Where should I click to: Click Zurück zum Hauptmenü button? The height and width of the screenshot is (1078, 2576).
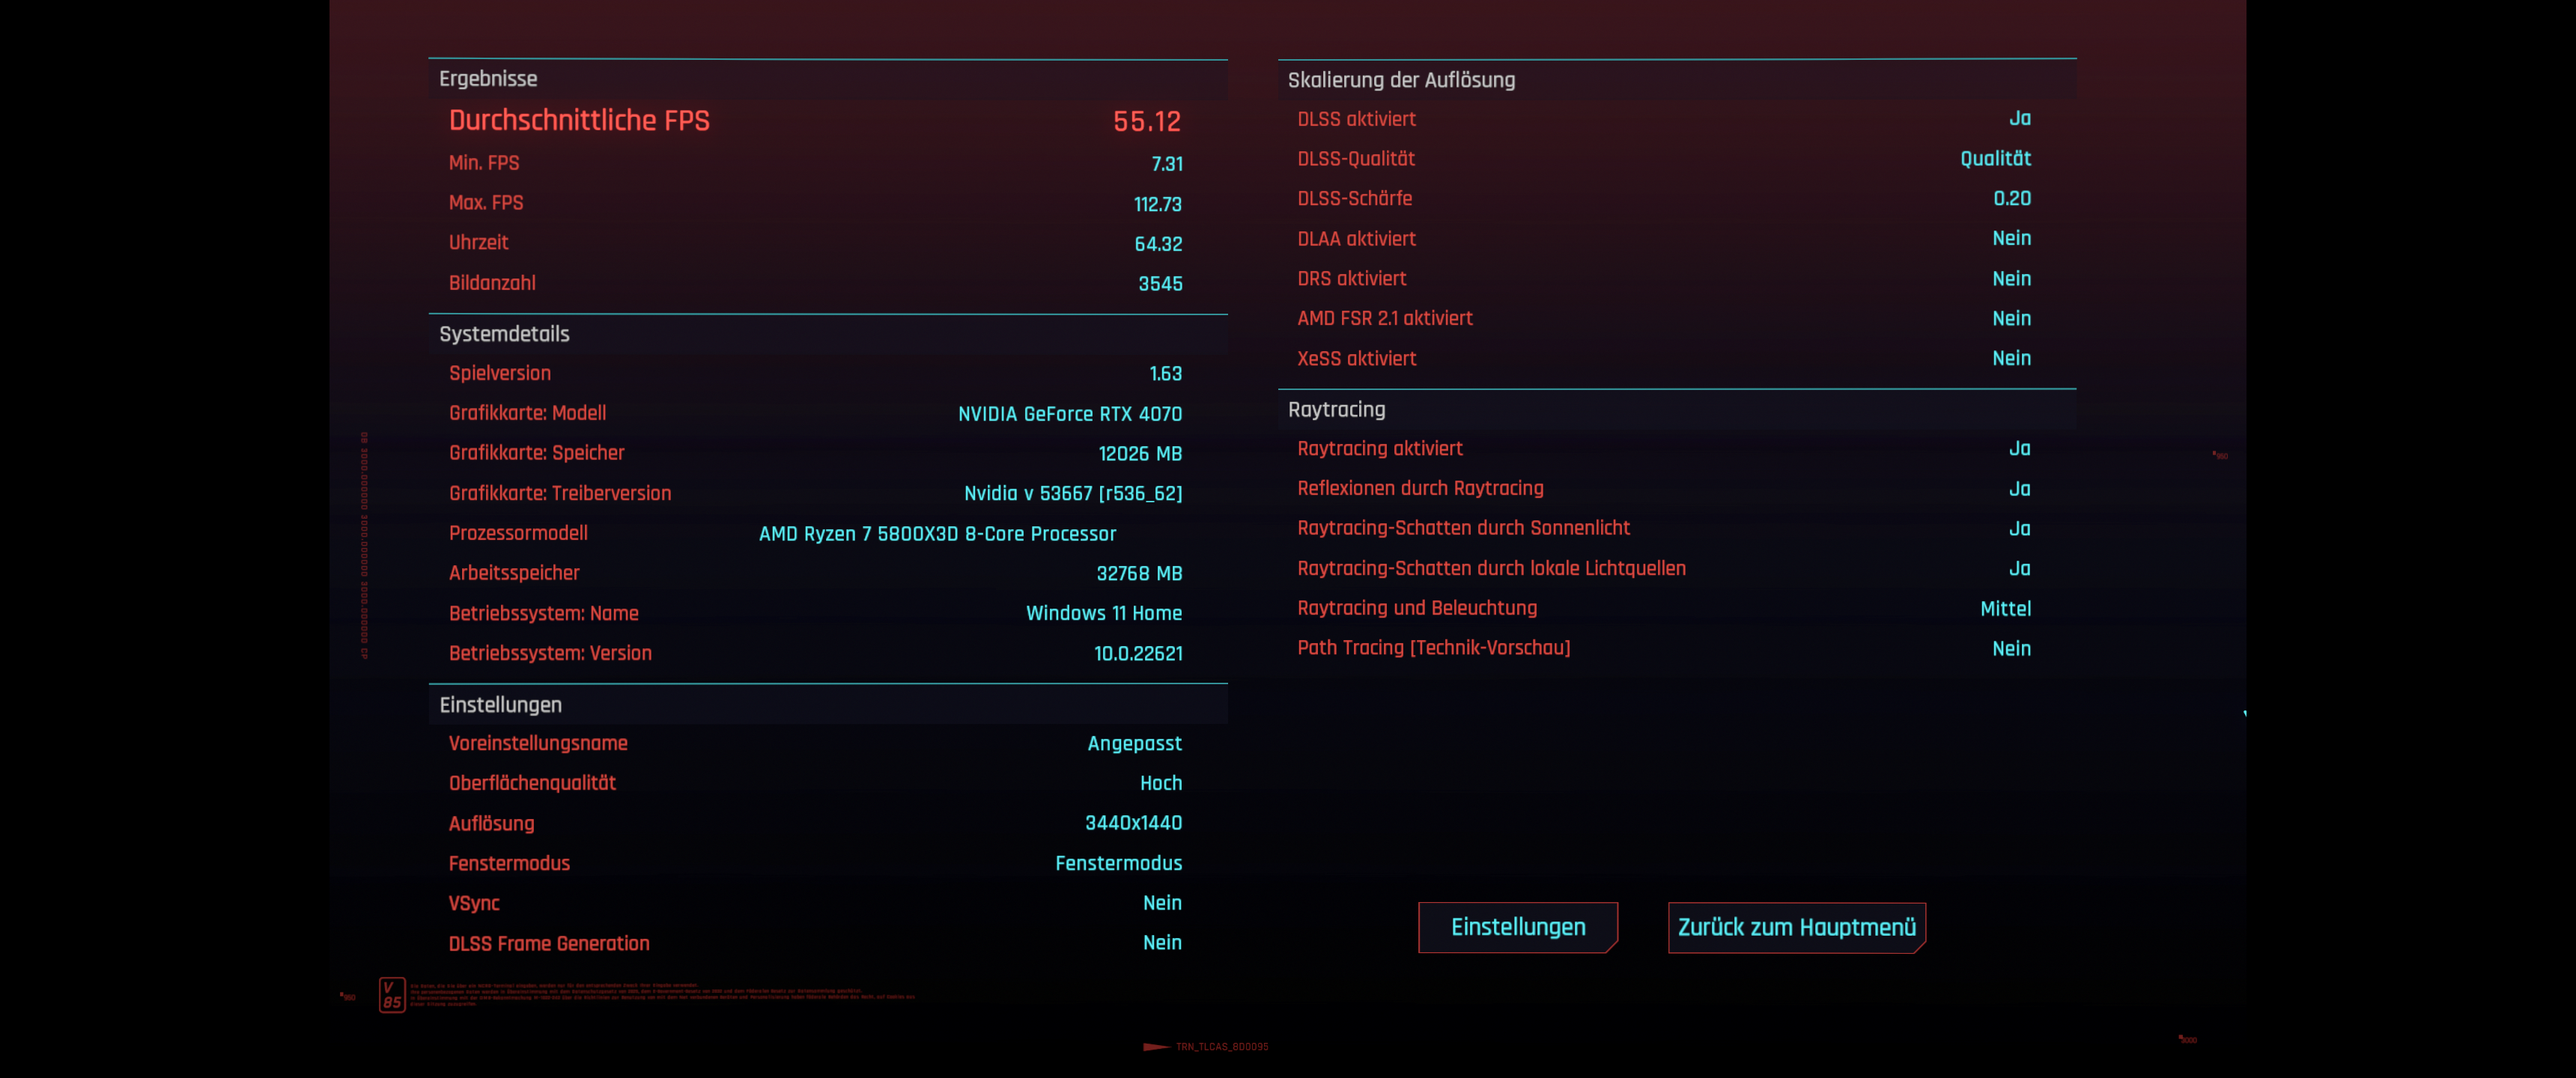pyautogui.click(x=1796, y=927)
